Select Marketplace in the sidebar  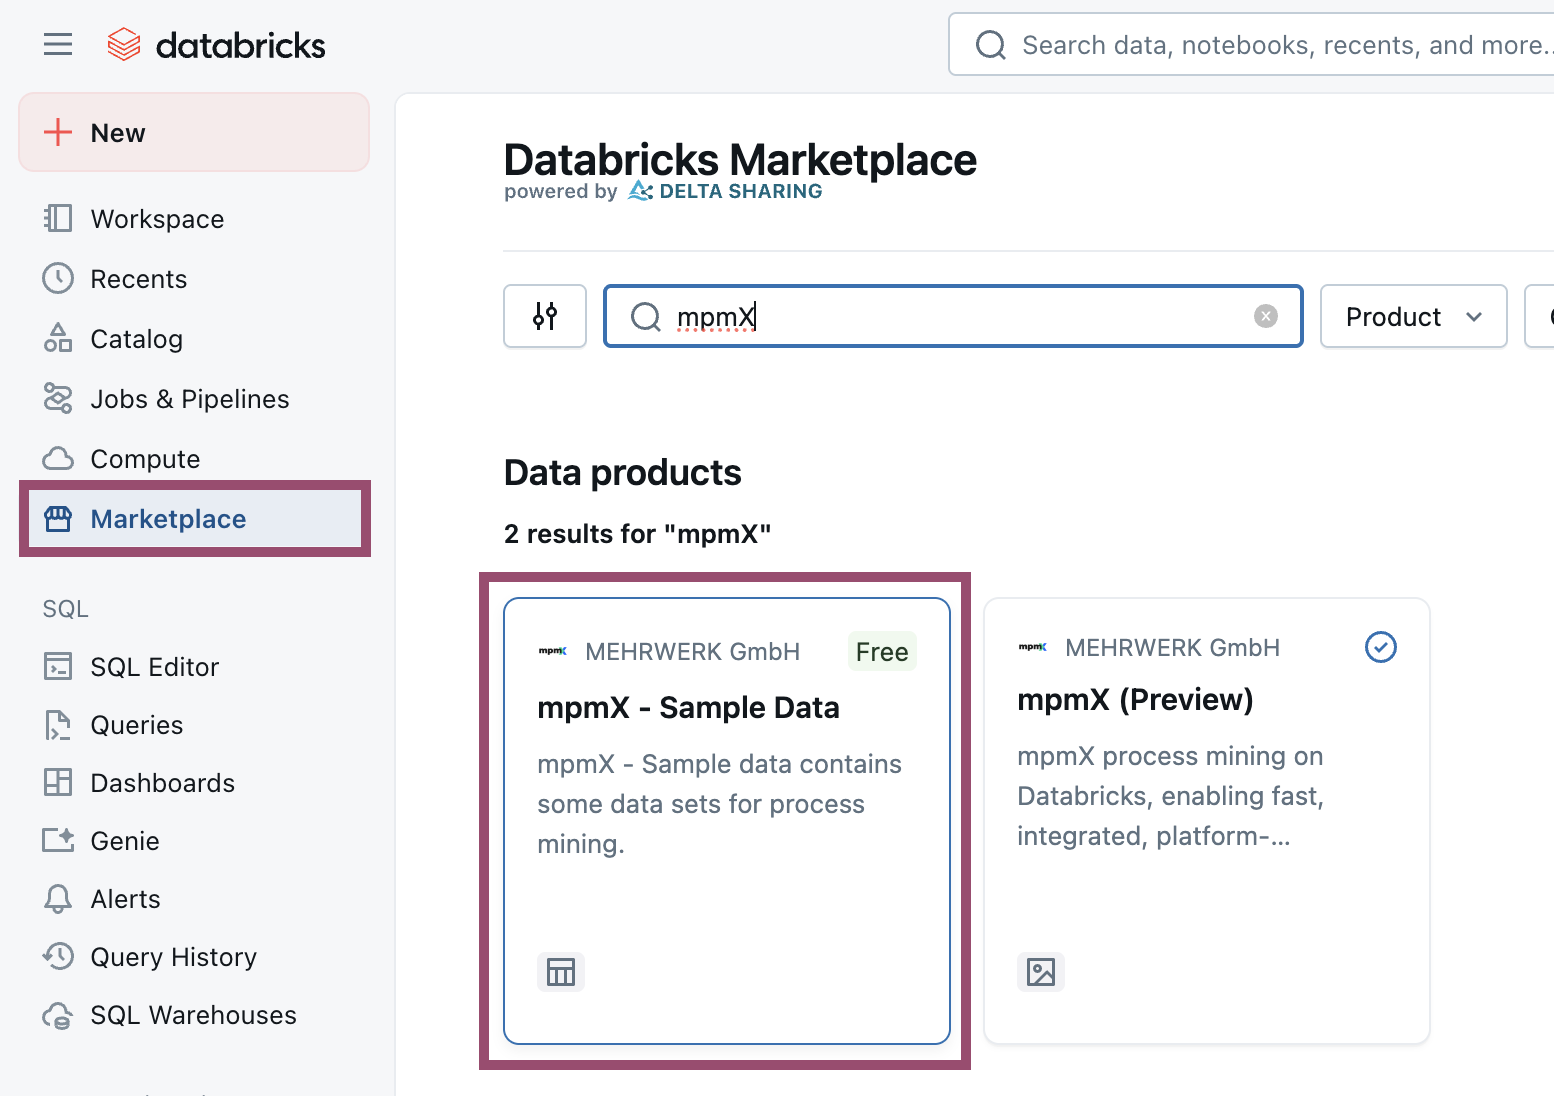(x=194, y=519)
